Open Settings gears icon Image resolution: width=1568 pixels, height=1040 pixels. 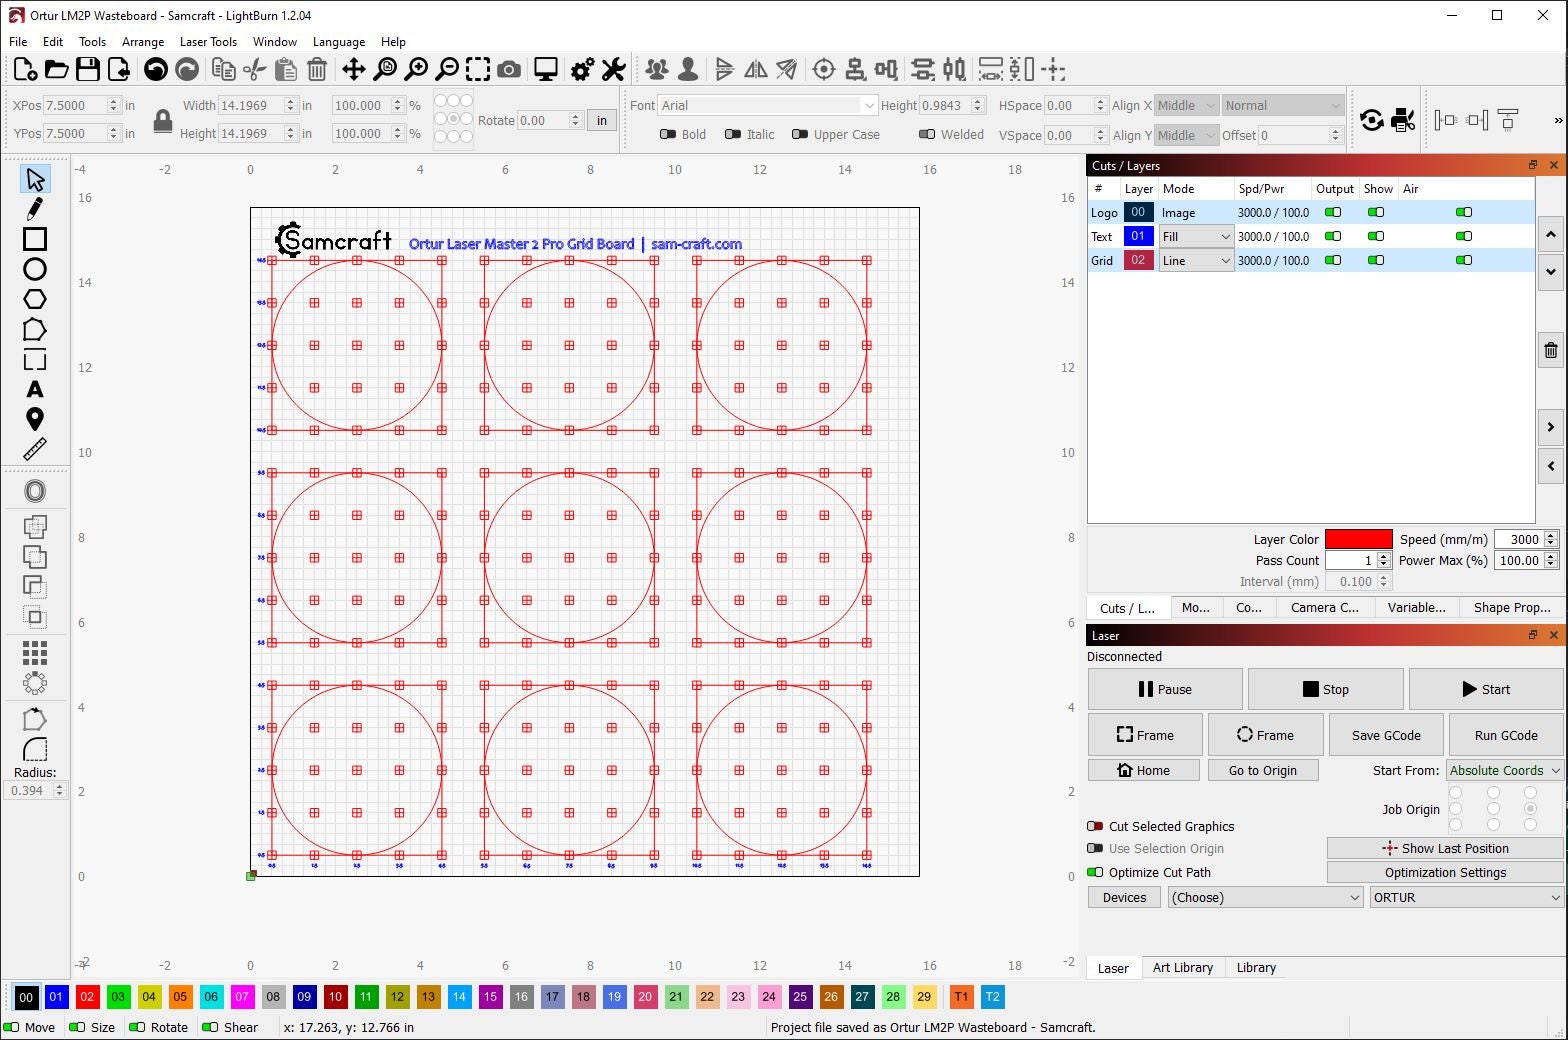pos(582,69)
